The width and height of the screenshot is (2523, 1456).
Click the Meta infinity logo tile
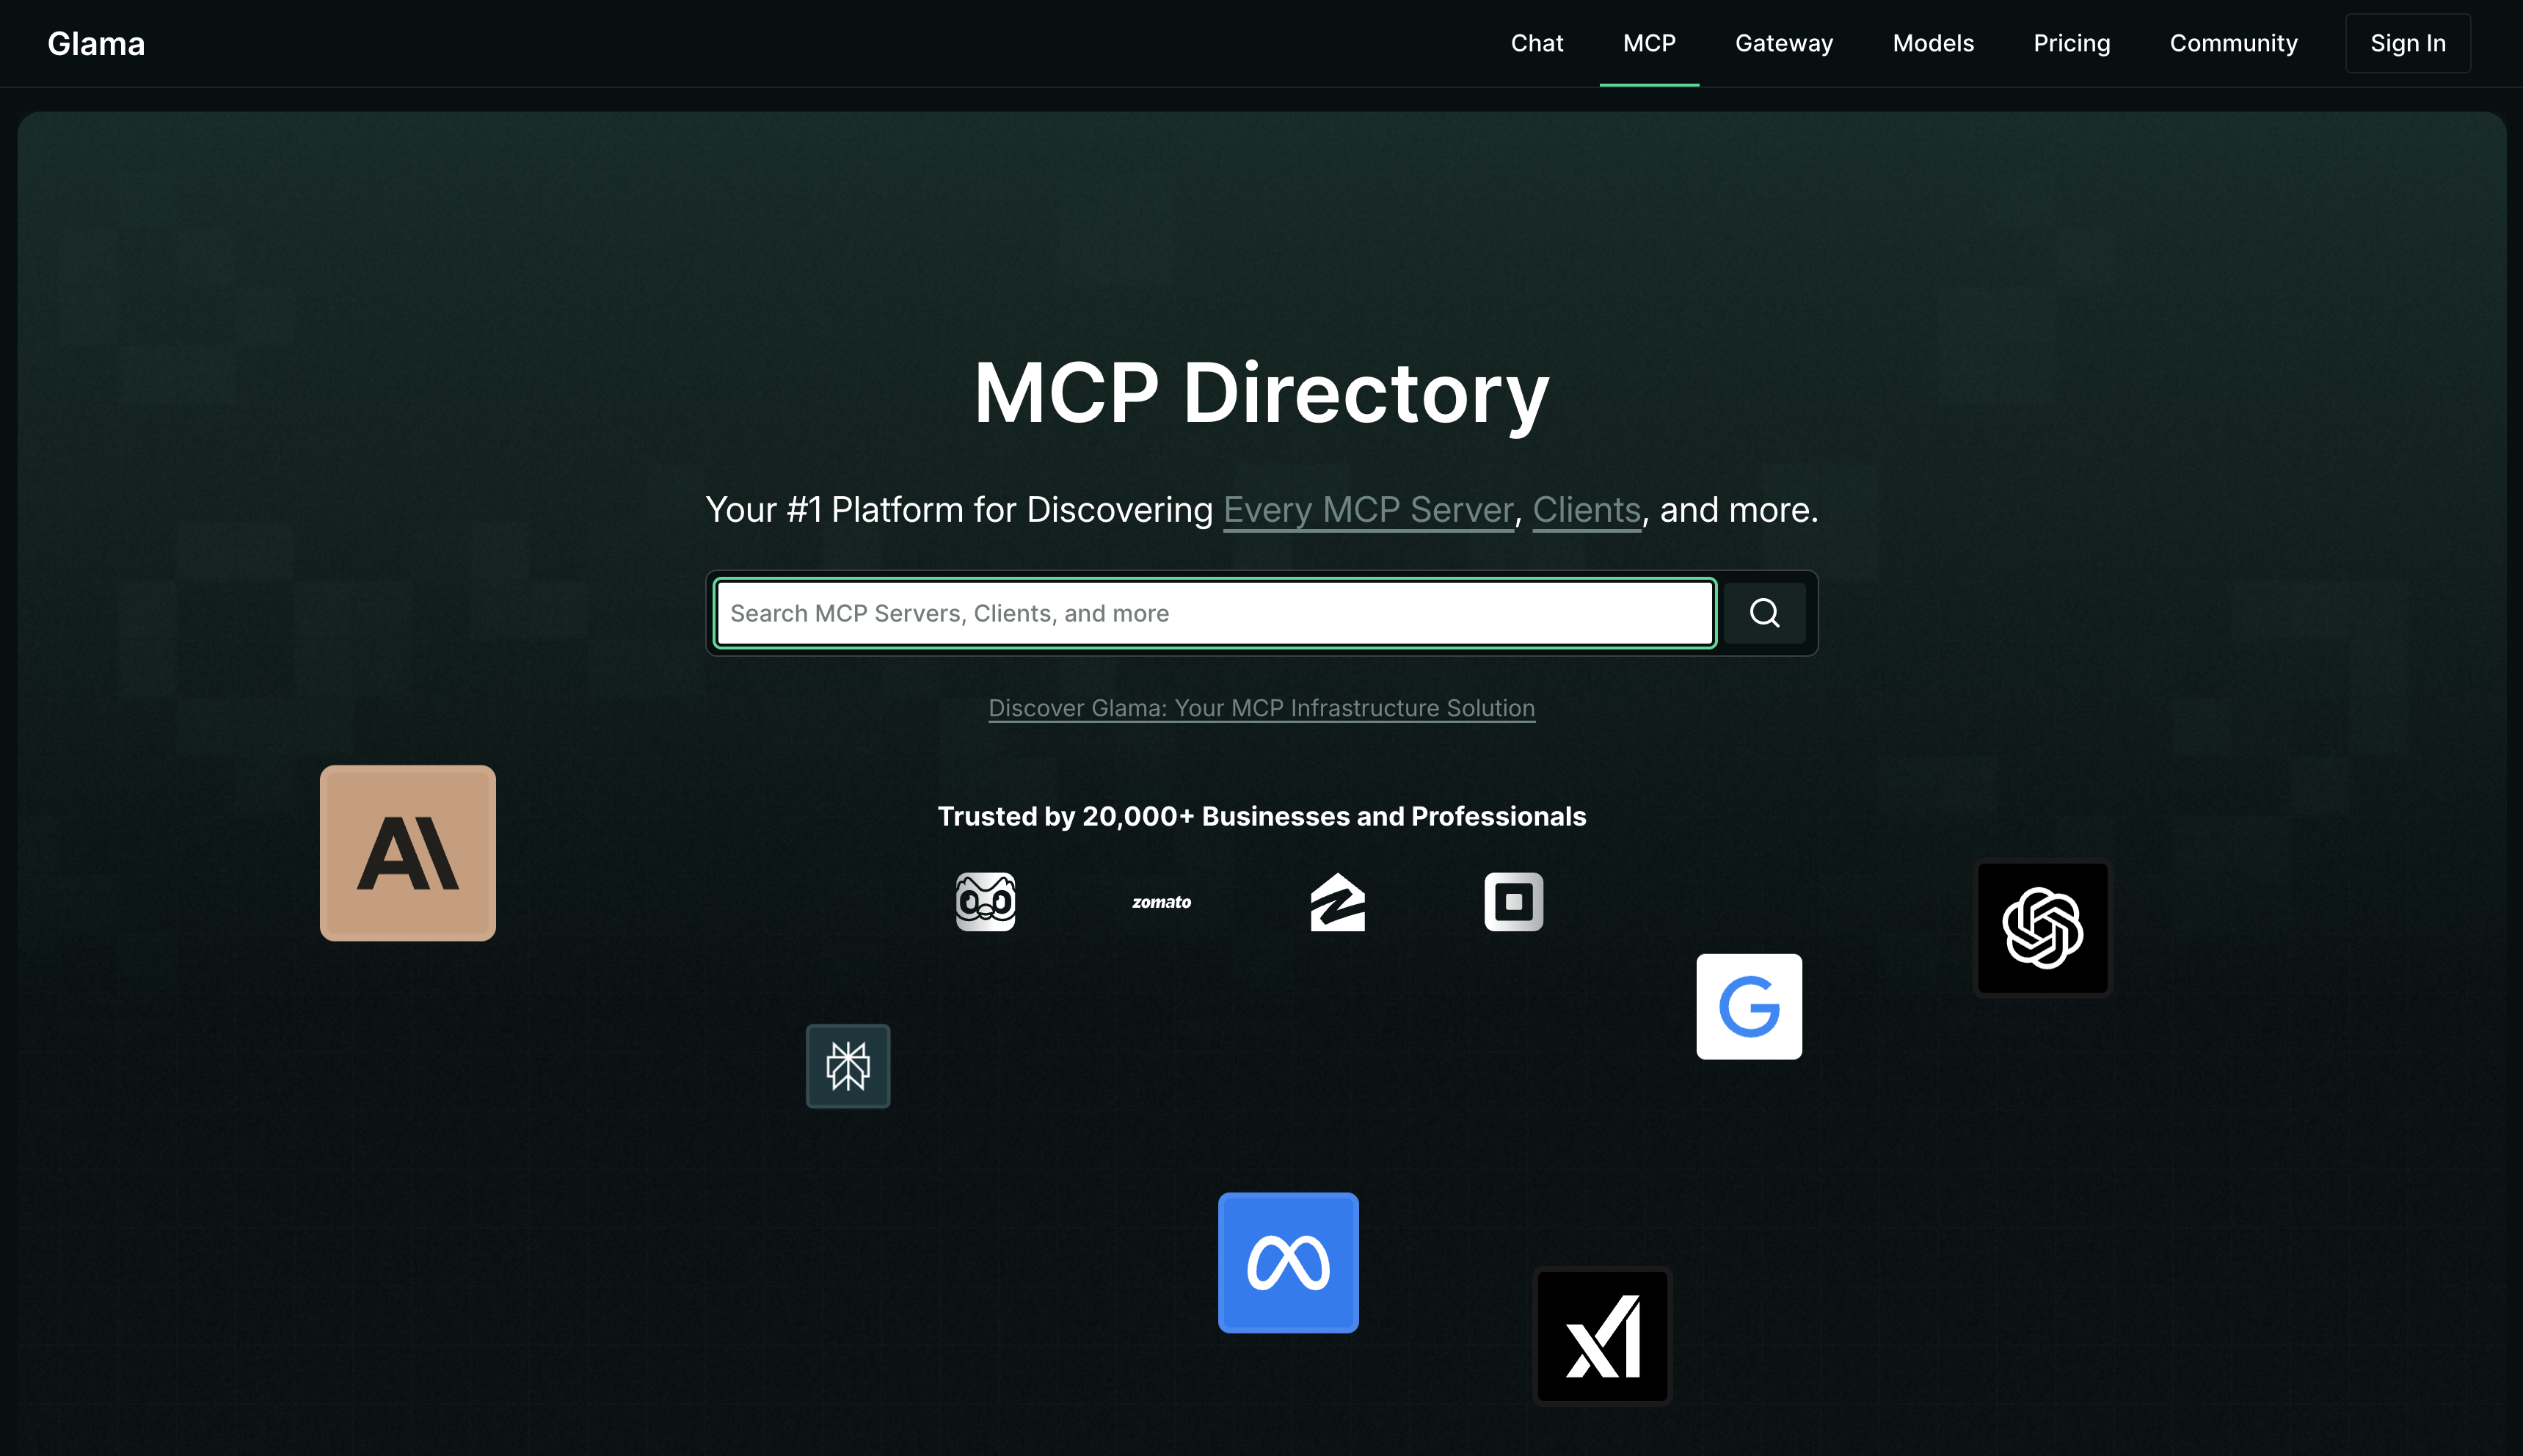tap(1288, 1262)
